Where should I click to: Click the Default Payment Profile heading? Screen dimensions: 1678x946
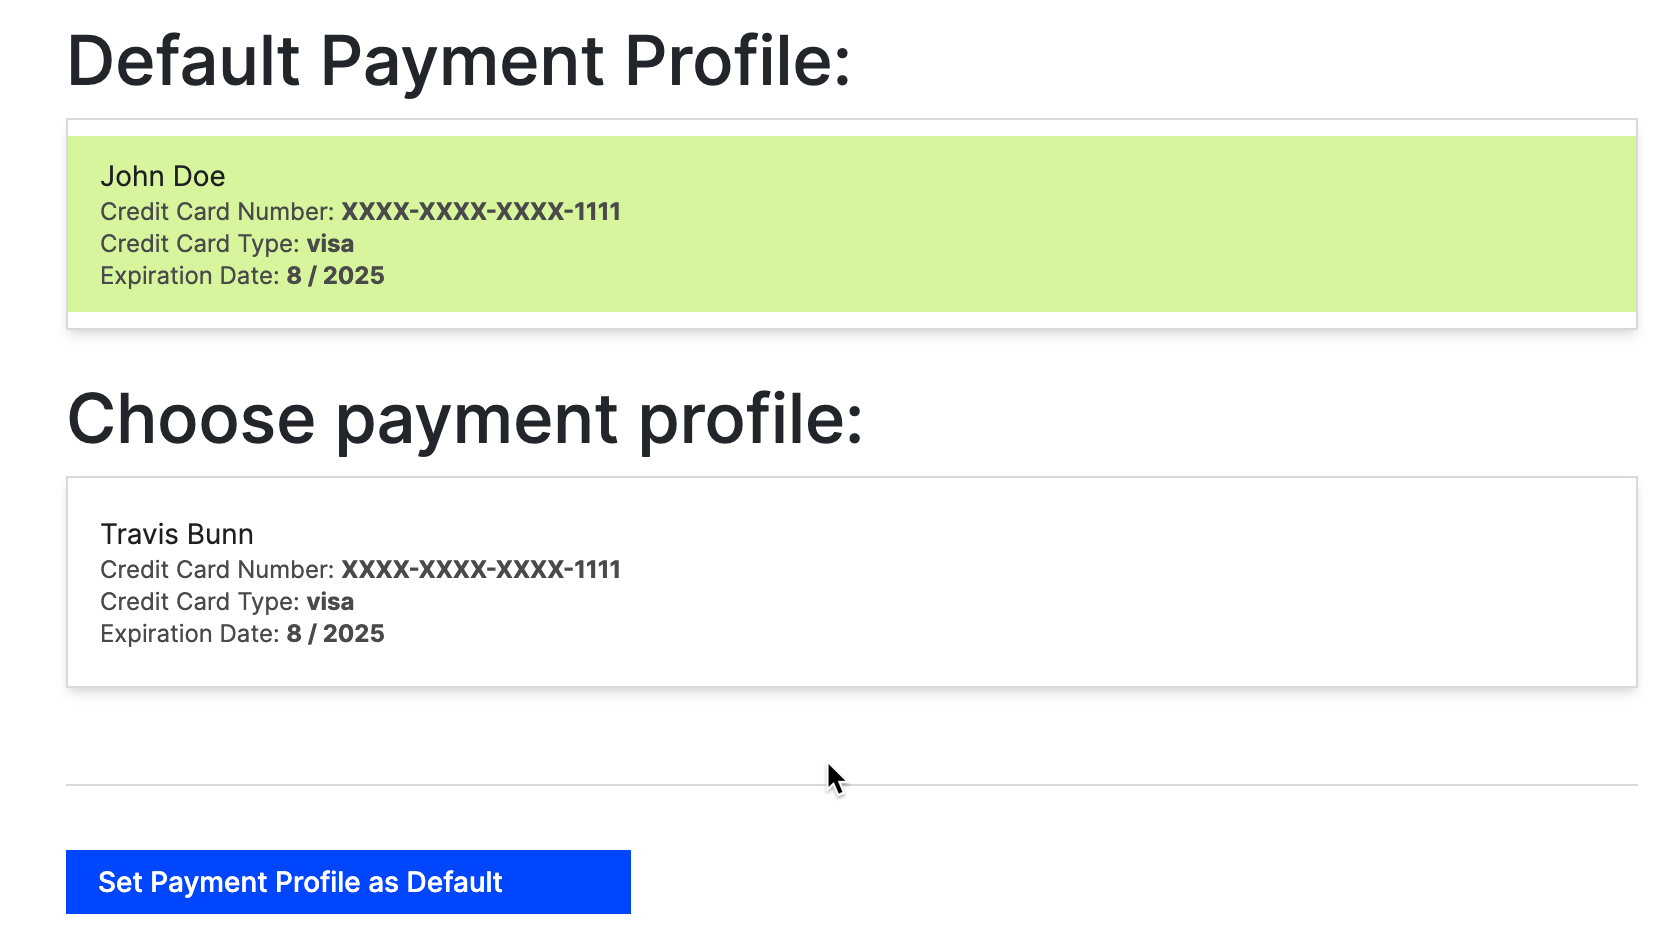(x=459, y=62)
